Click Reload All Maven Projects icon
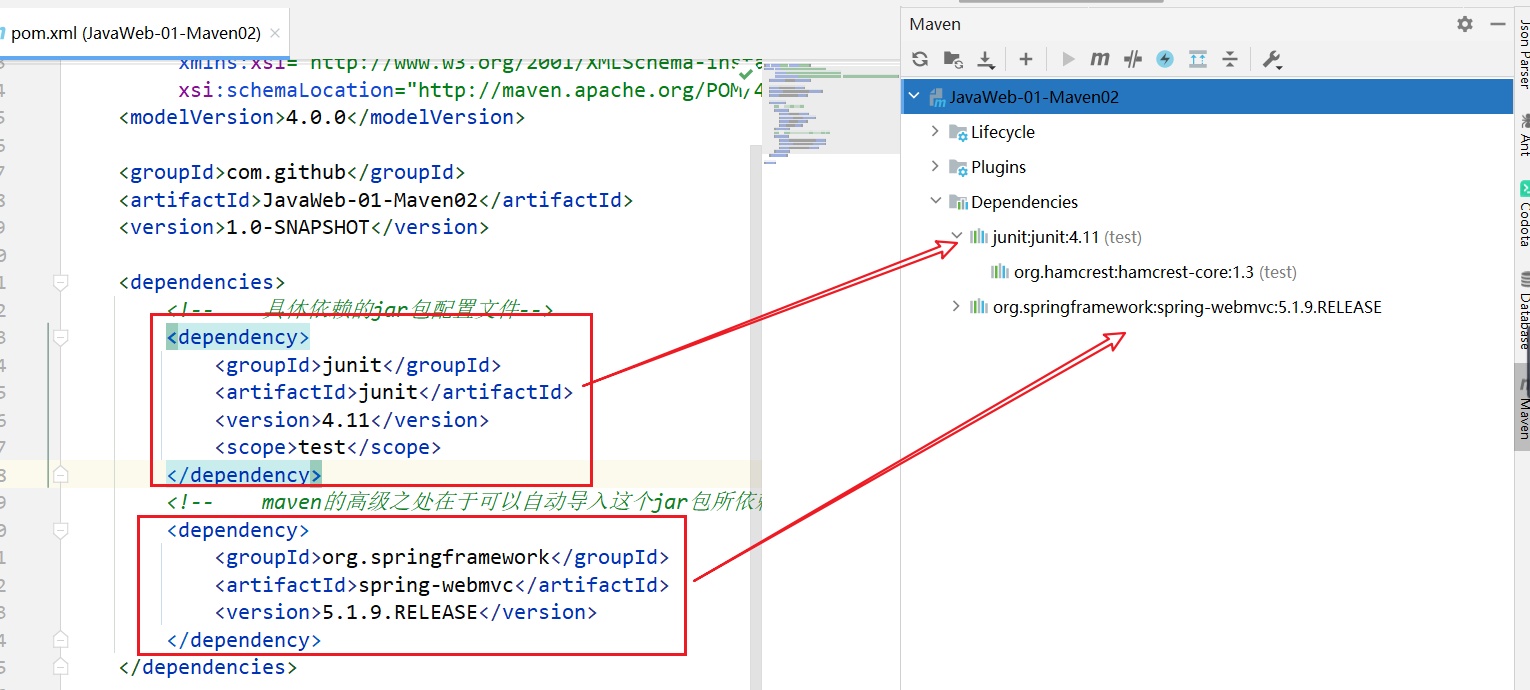1530x690 pixels. coord(920,59)
